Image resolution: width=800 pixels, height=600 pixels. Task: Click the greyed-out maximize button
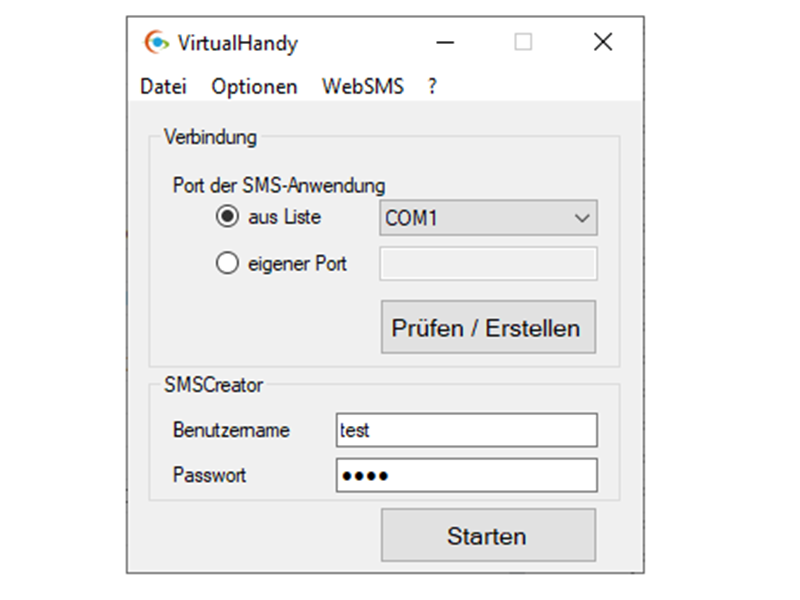pos(523,42)
